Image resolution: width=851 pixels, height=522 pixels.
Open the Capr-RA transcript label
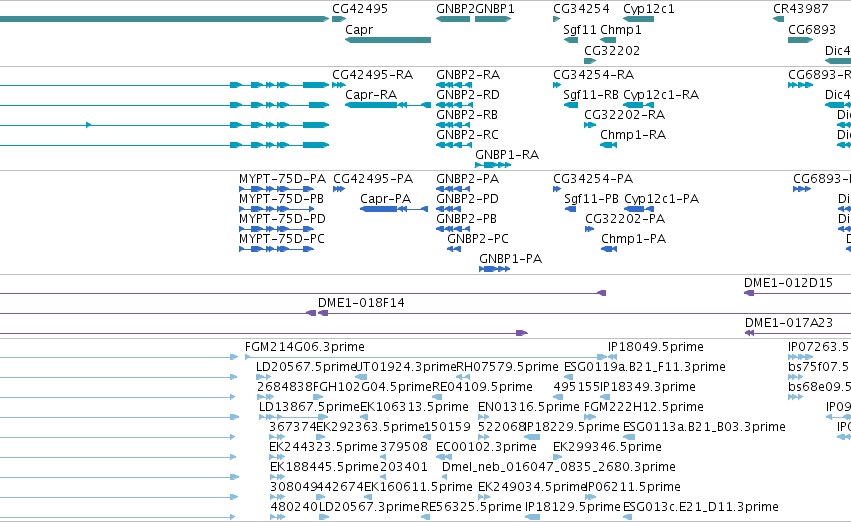click(371, 95)
